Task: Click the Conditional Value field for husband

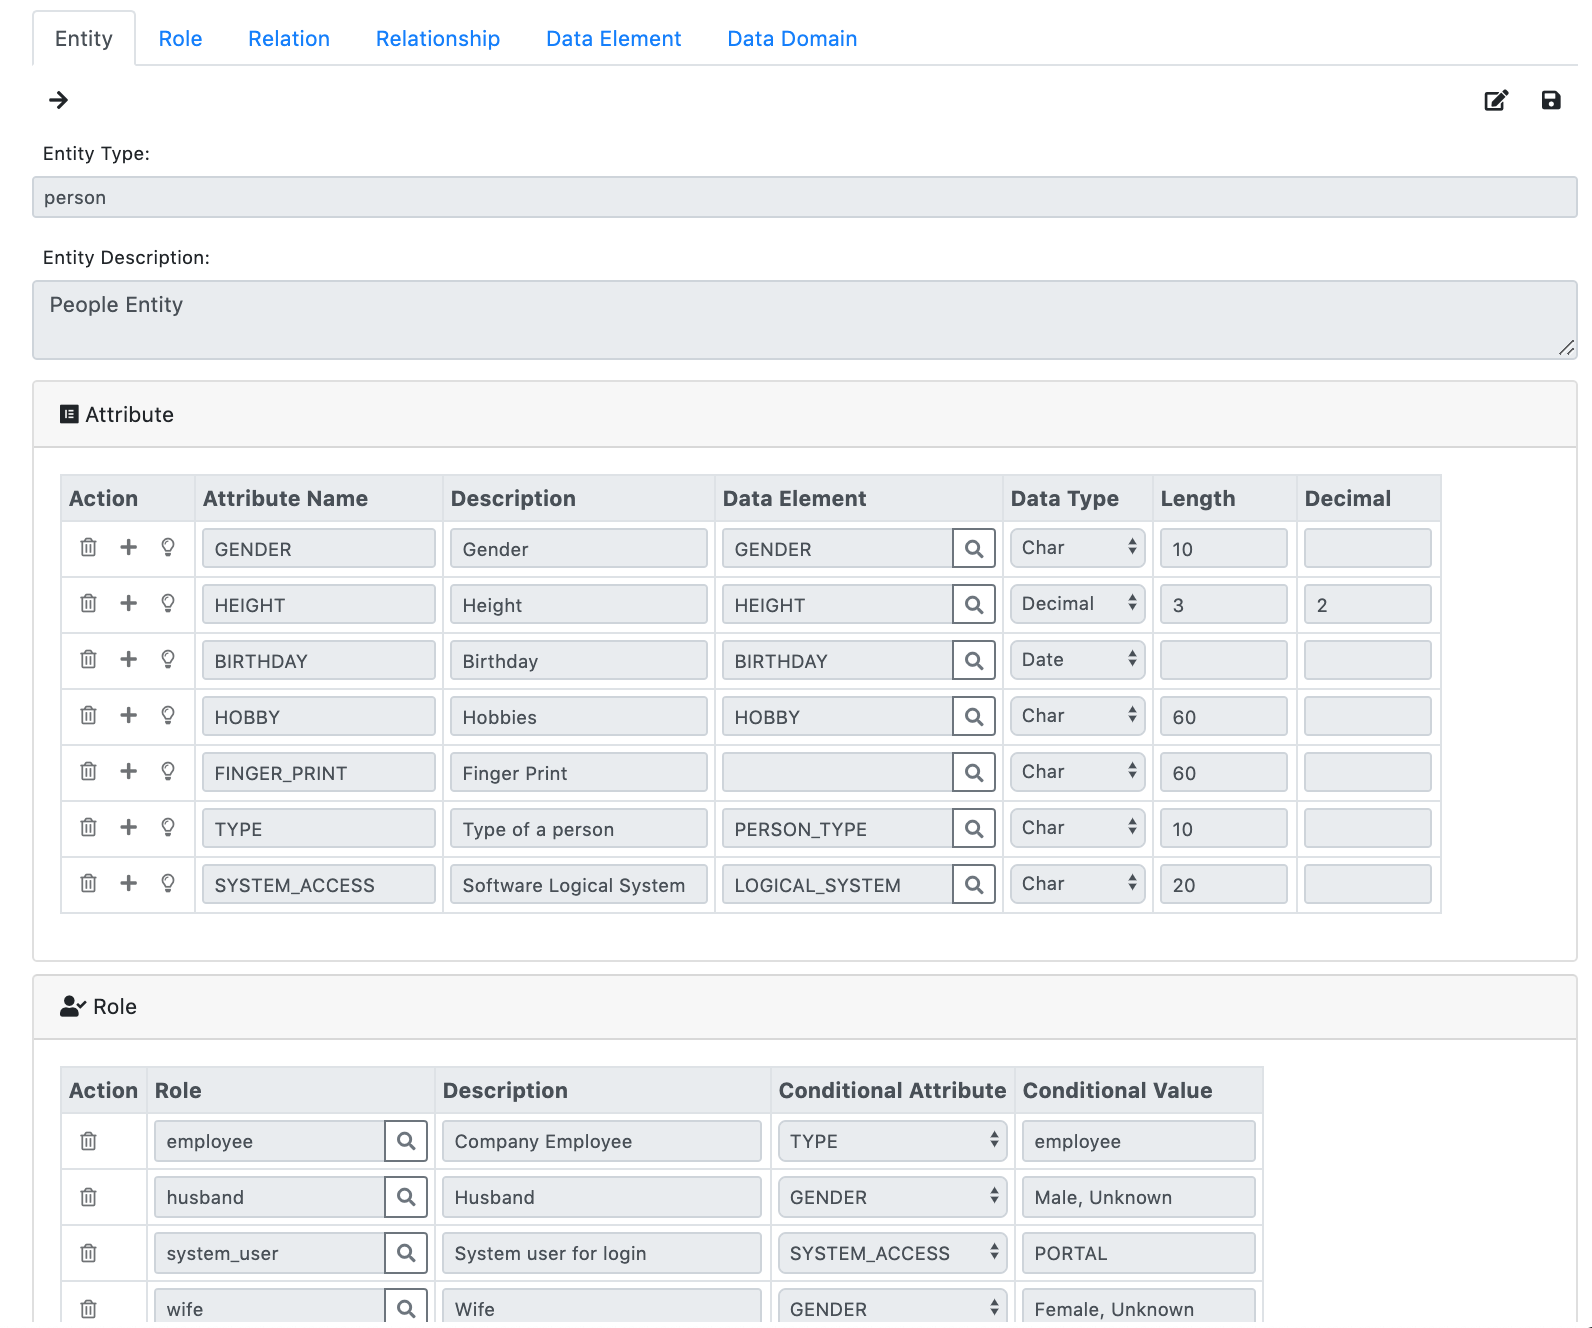Action: tap(1138, 1197)
